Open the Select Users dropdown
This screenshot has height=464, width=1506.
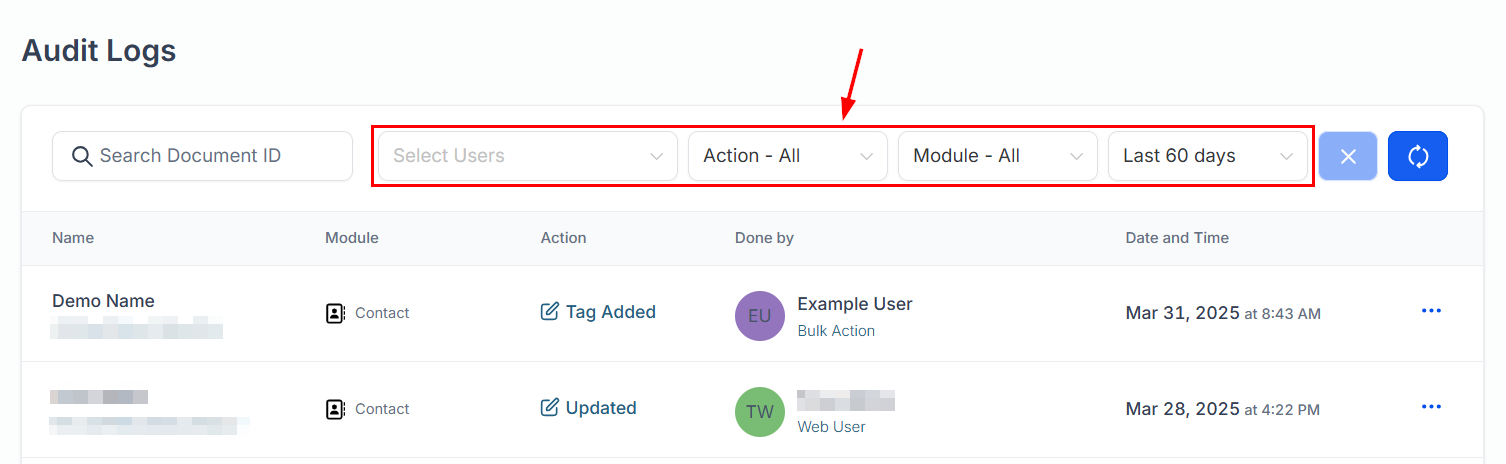[527, 156]
